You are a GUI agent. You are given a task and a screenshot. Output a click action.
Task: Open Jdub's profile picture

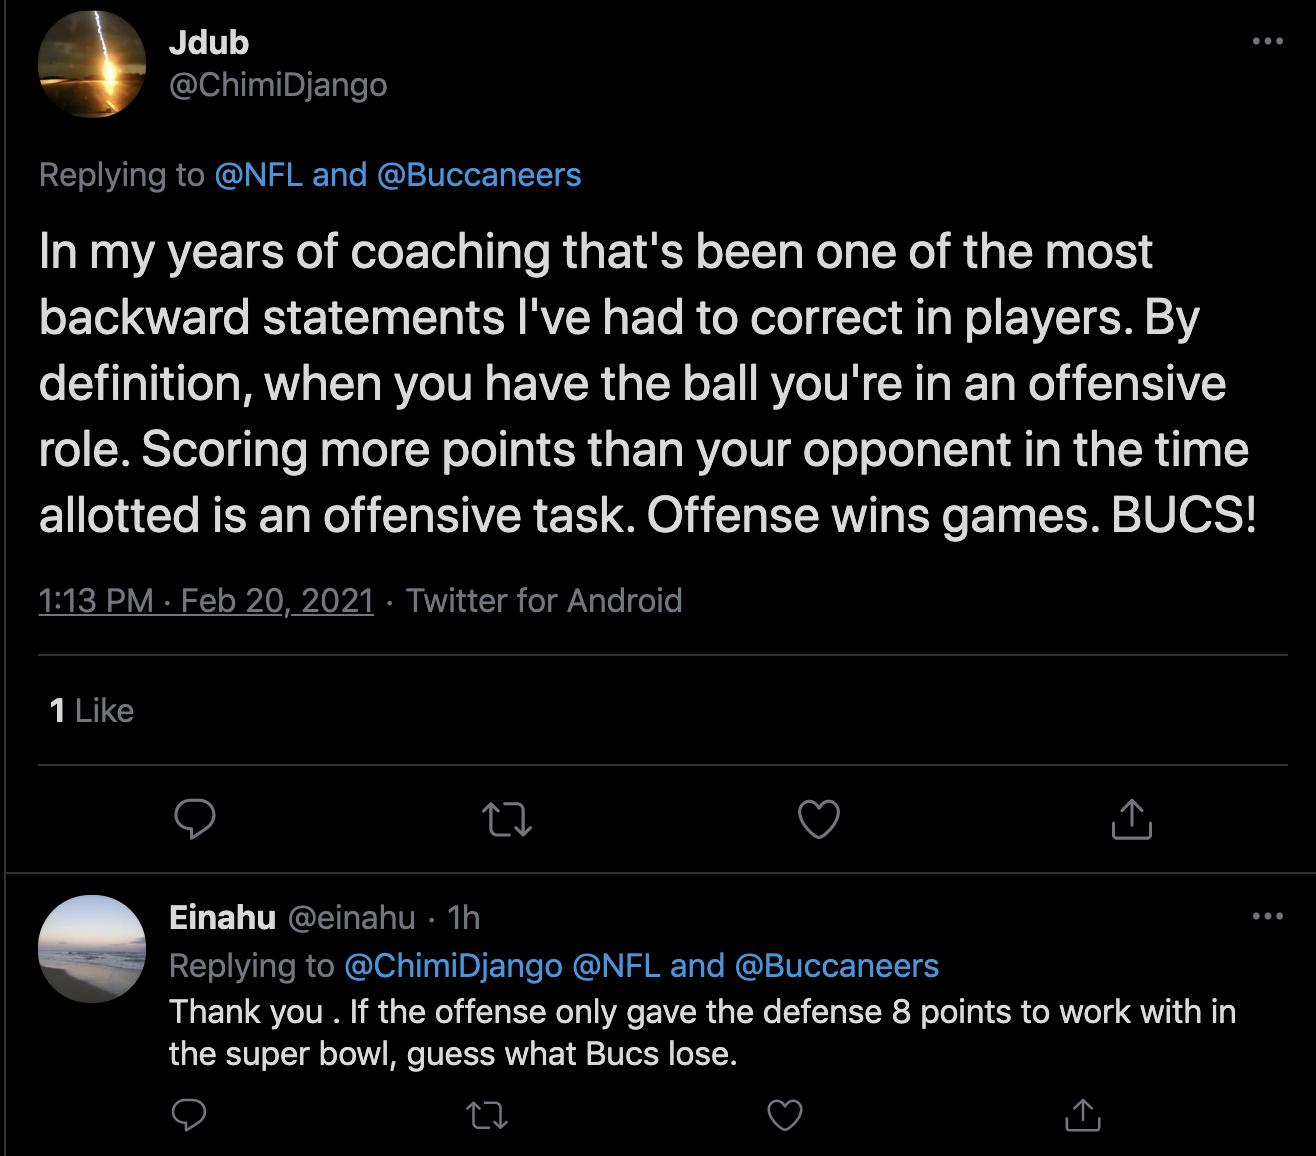pos(92,64)
